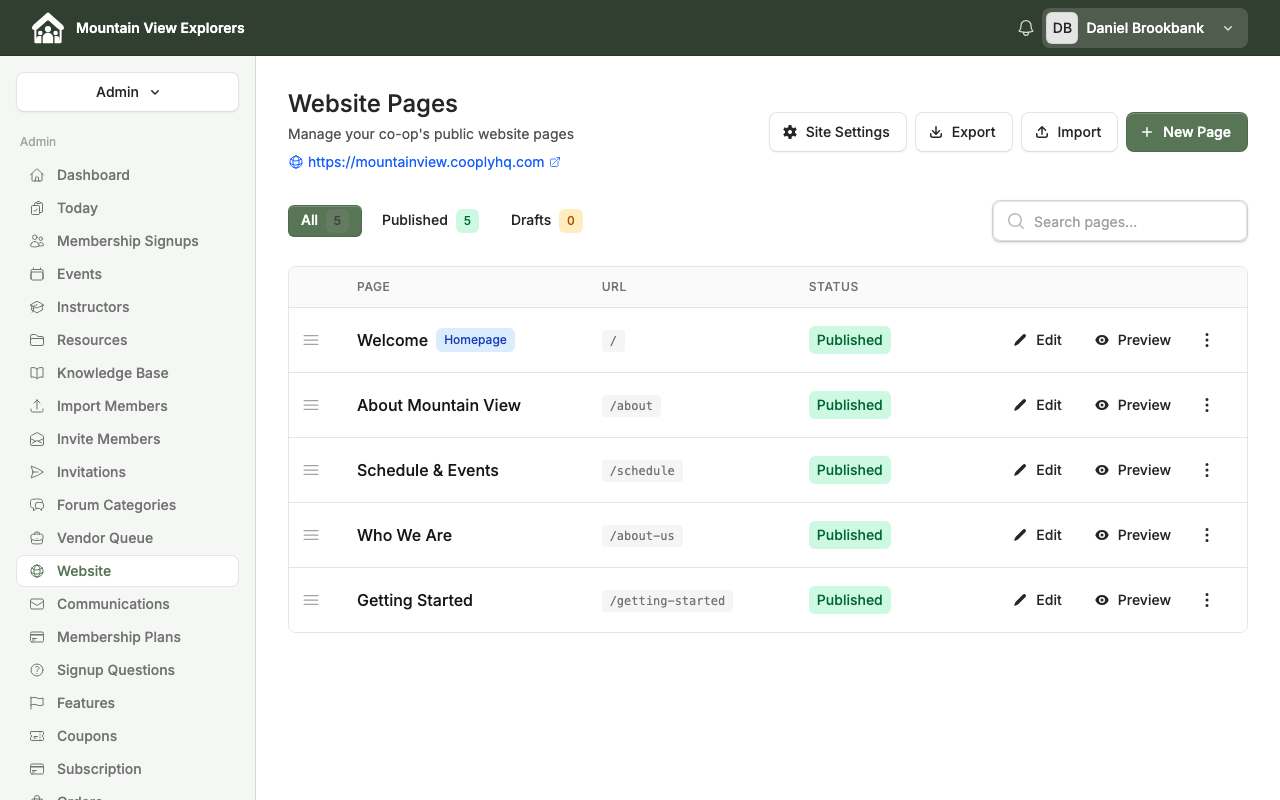The width and height of the screenshot is (1280, 800).
Task: Edit the About Mountain View page
Action: pos(1038,405)
